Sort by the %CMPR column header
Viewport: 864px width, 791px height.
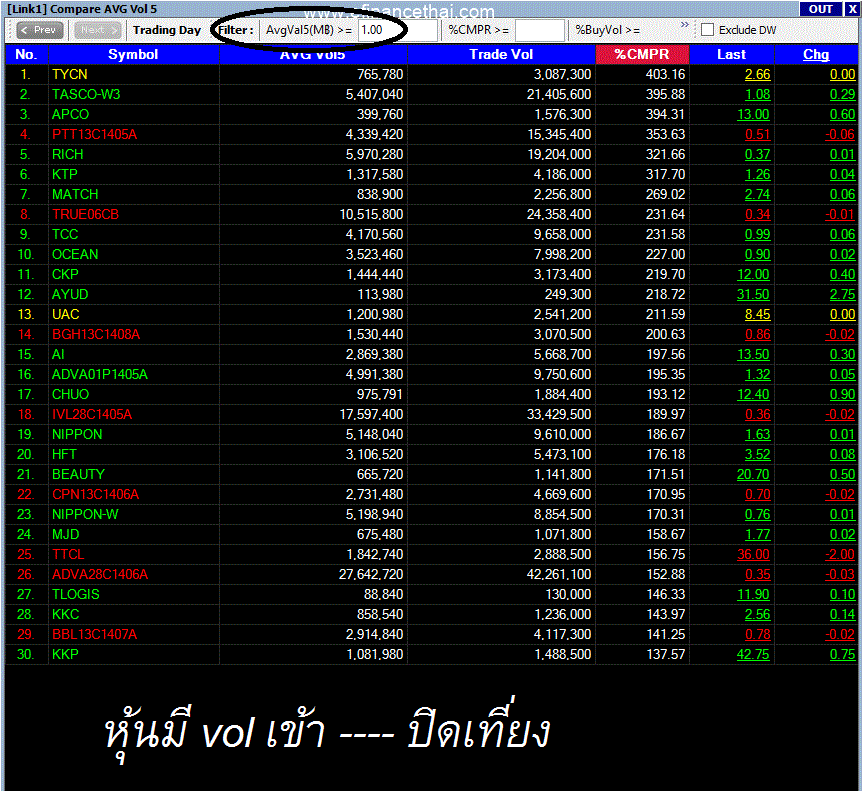point(642,55)
